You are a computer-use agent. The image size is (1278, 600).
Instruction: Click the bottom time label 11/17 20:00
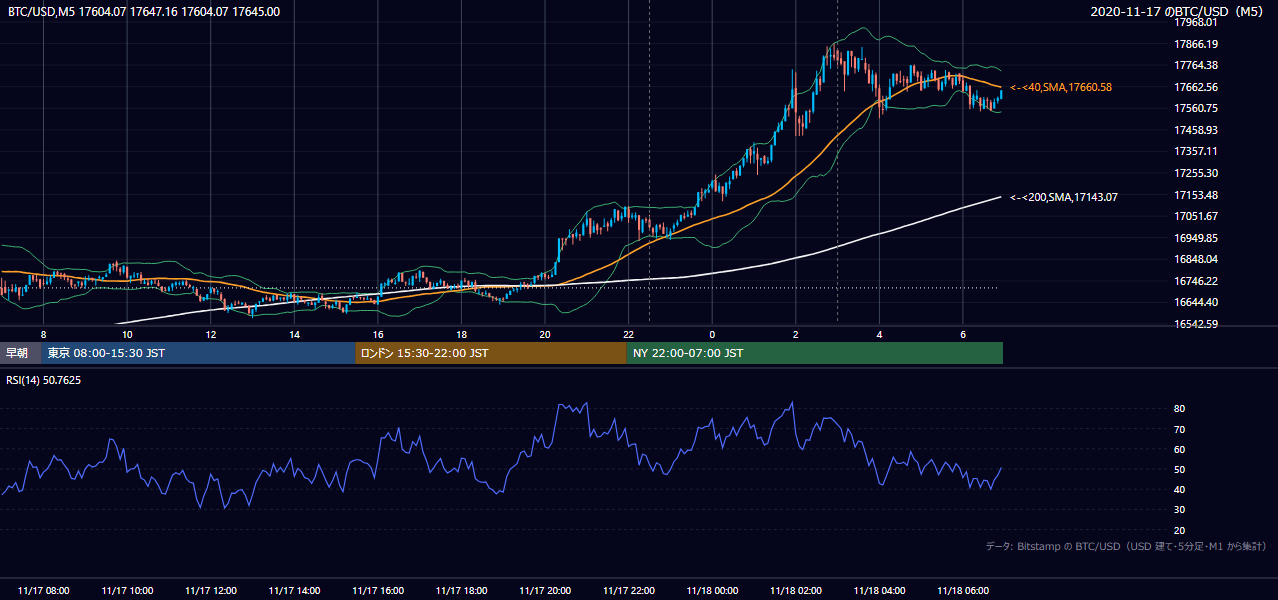(x=545, y=590)
